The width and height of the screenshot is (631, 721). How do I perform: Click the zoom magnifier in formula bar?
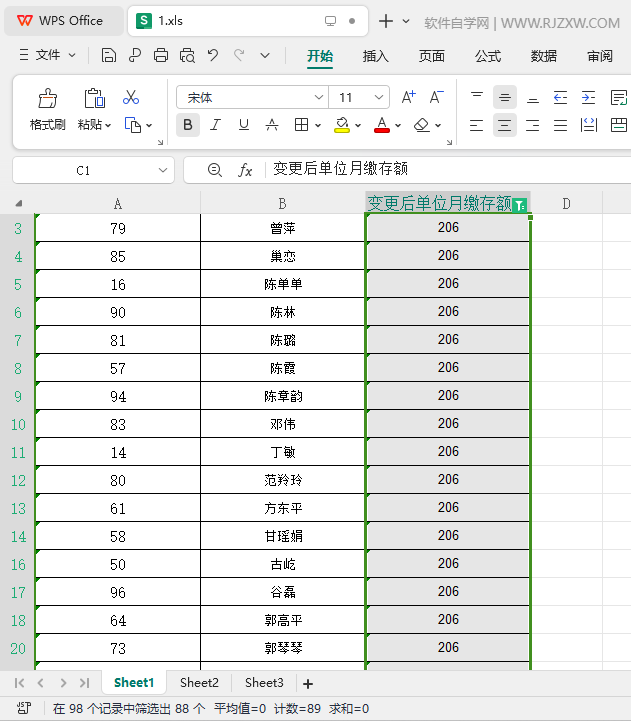pyautogui.click(x=214, y=170)
